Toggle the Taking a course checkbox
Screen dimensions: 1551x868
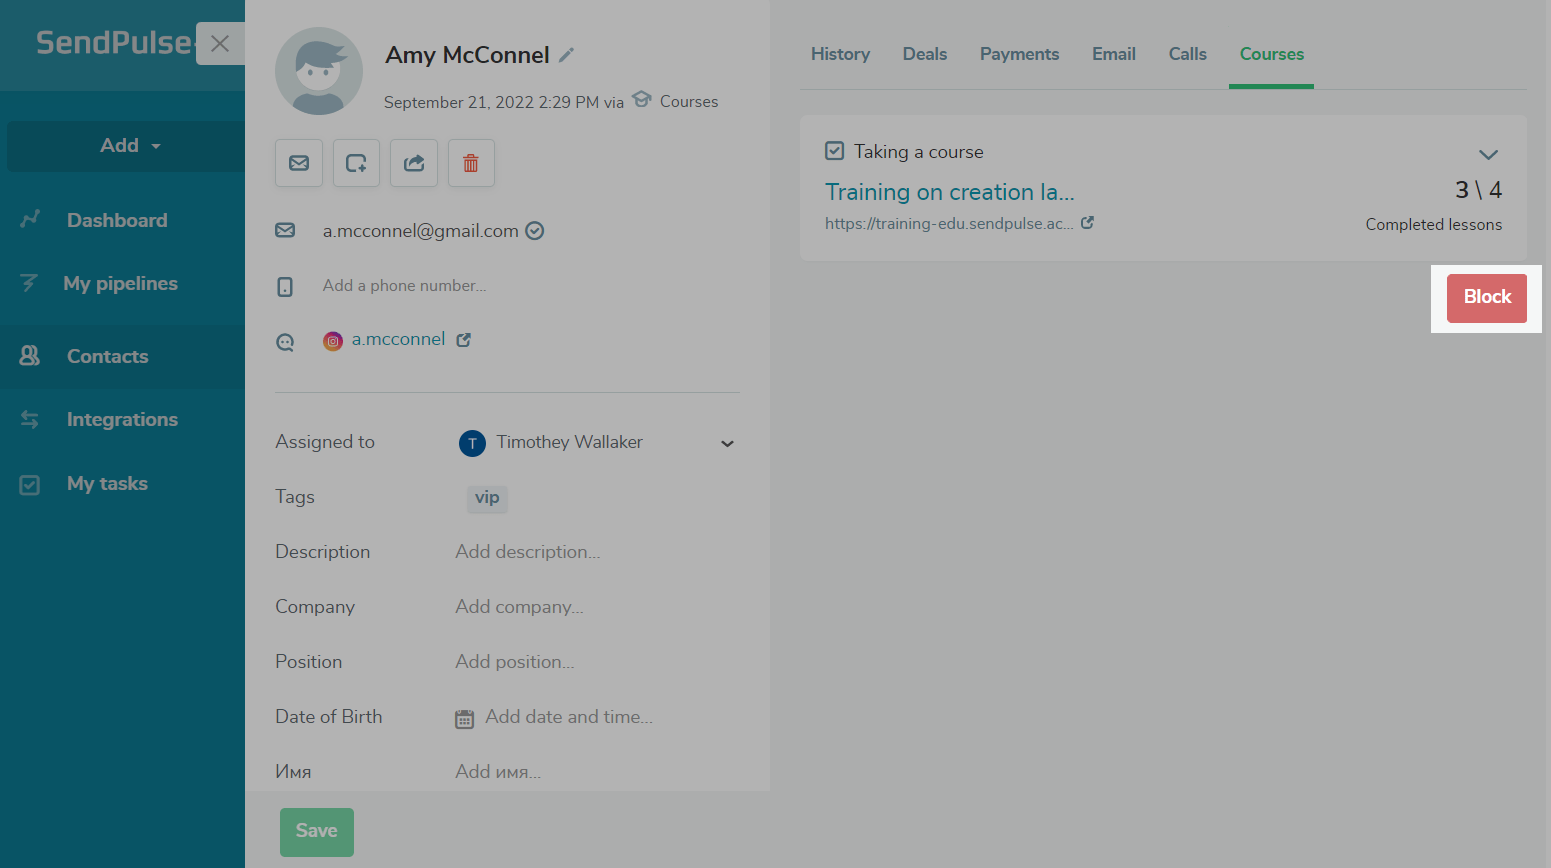[834, 151]
